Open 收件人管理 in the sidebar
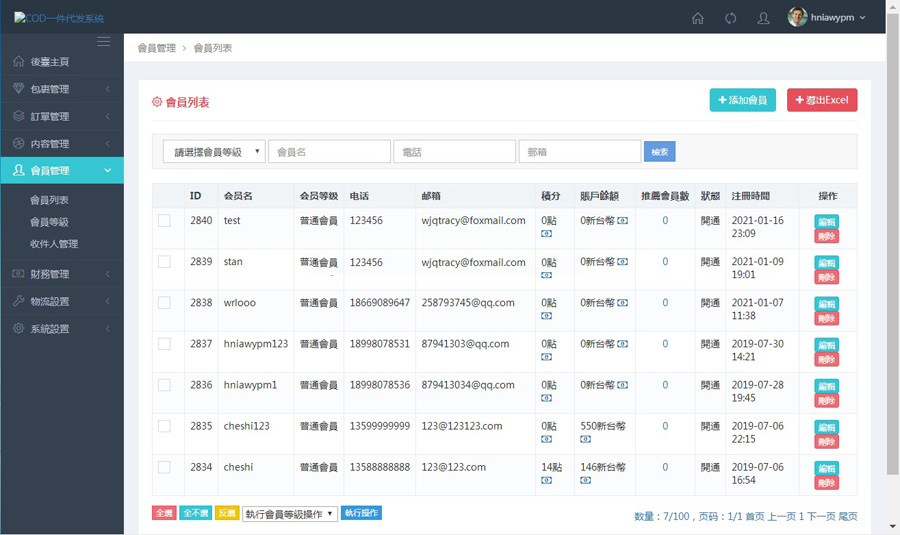 tap(54, 244)
